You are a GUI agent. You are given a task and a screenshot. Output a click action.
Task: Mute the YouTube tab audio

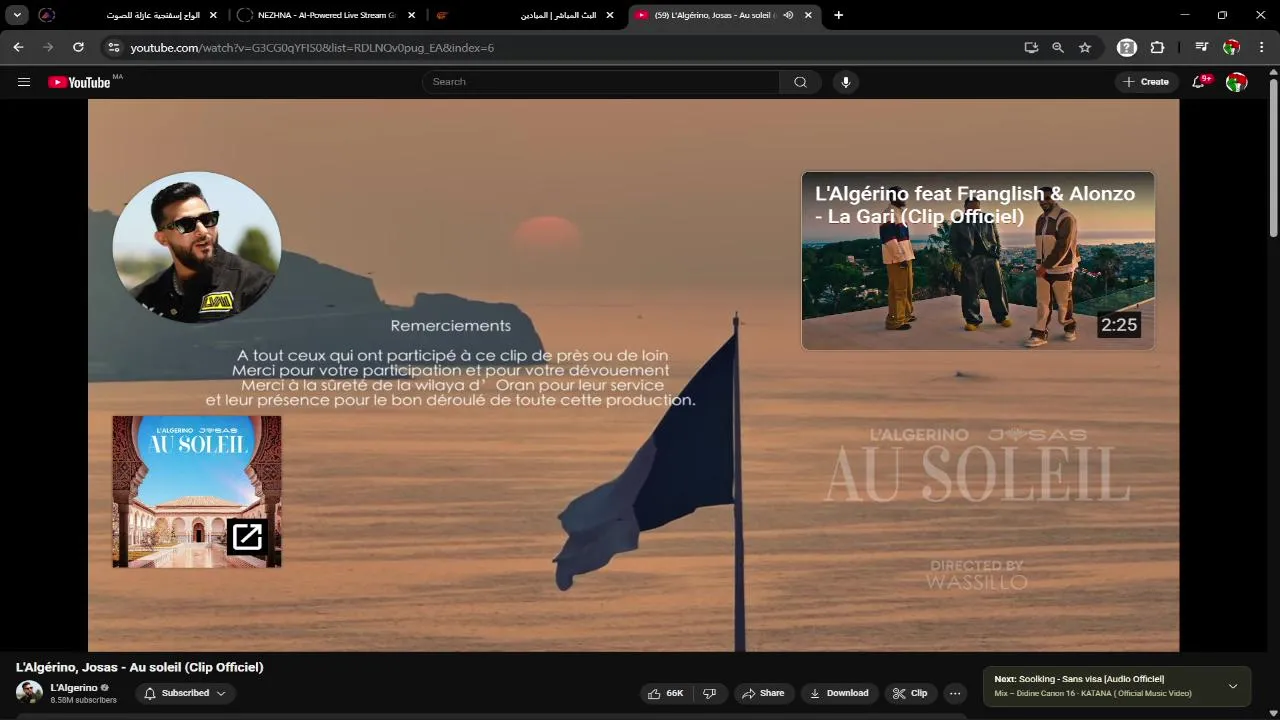(788, 15)
